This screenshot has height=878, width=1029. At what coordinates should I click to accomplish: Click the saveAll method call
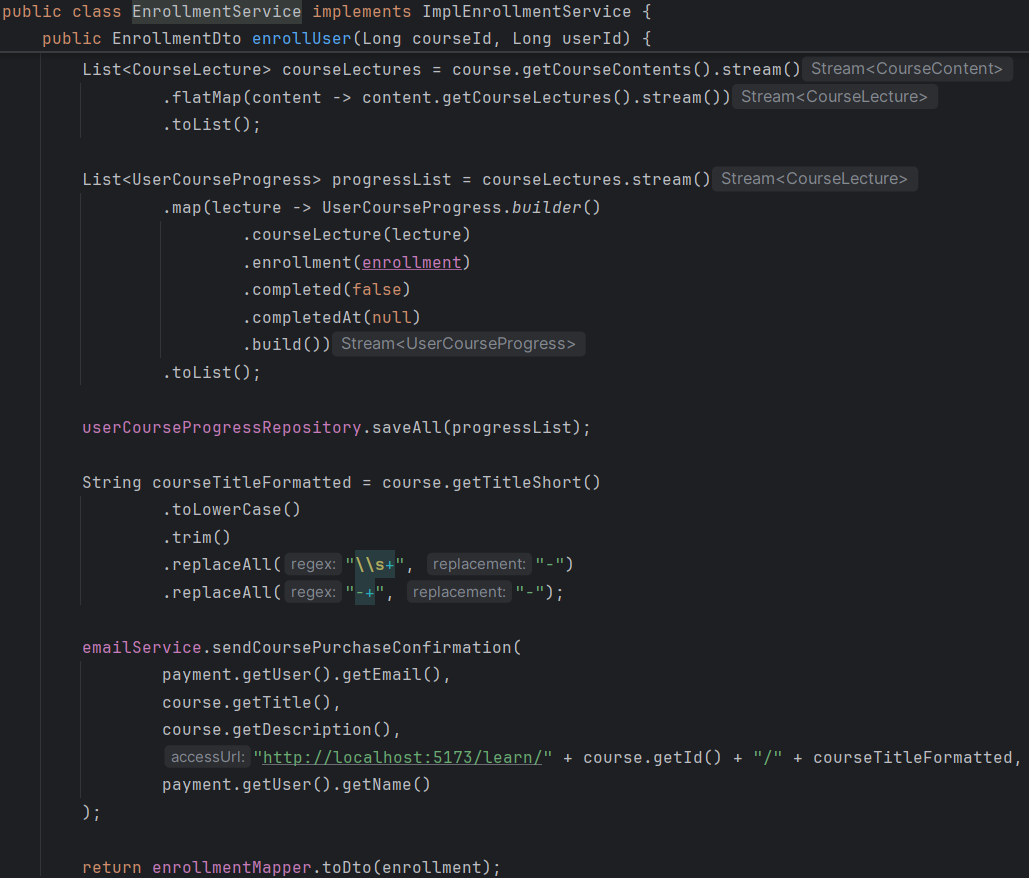406,427
